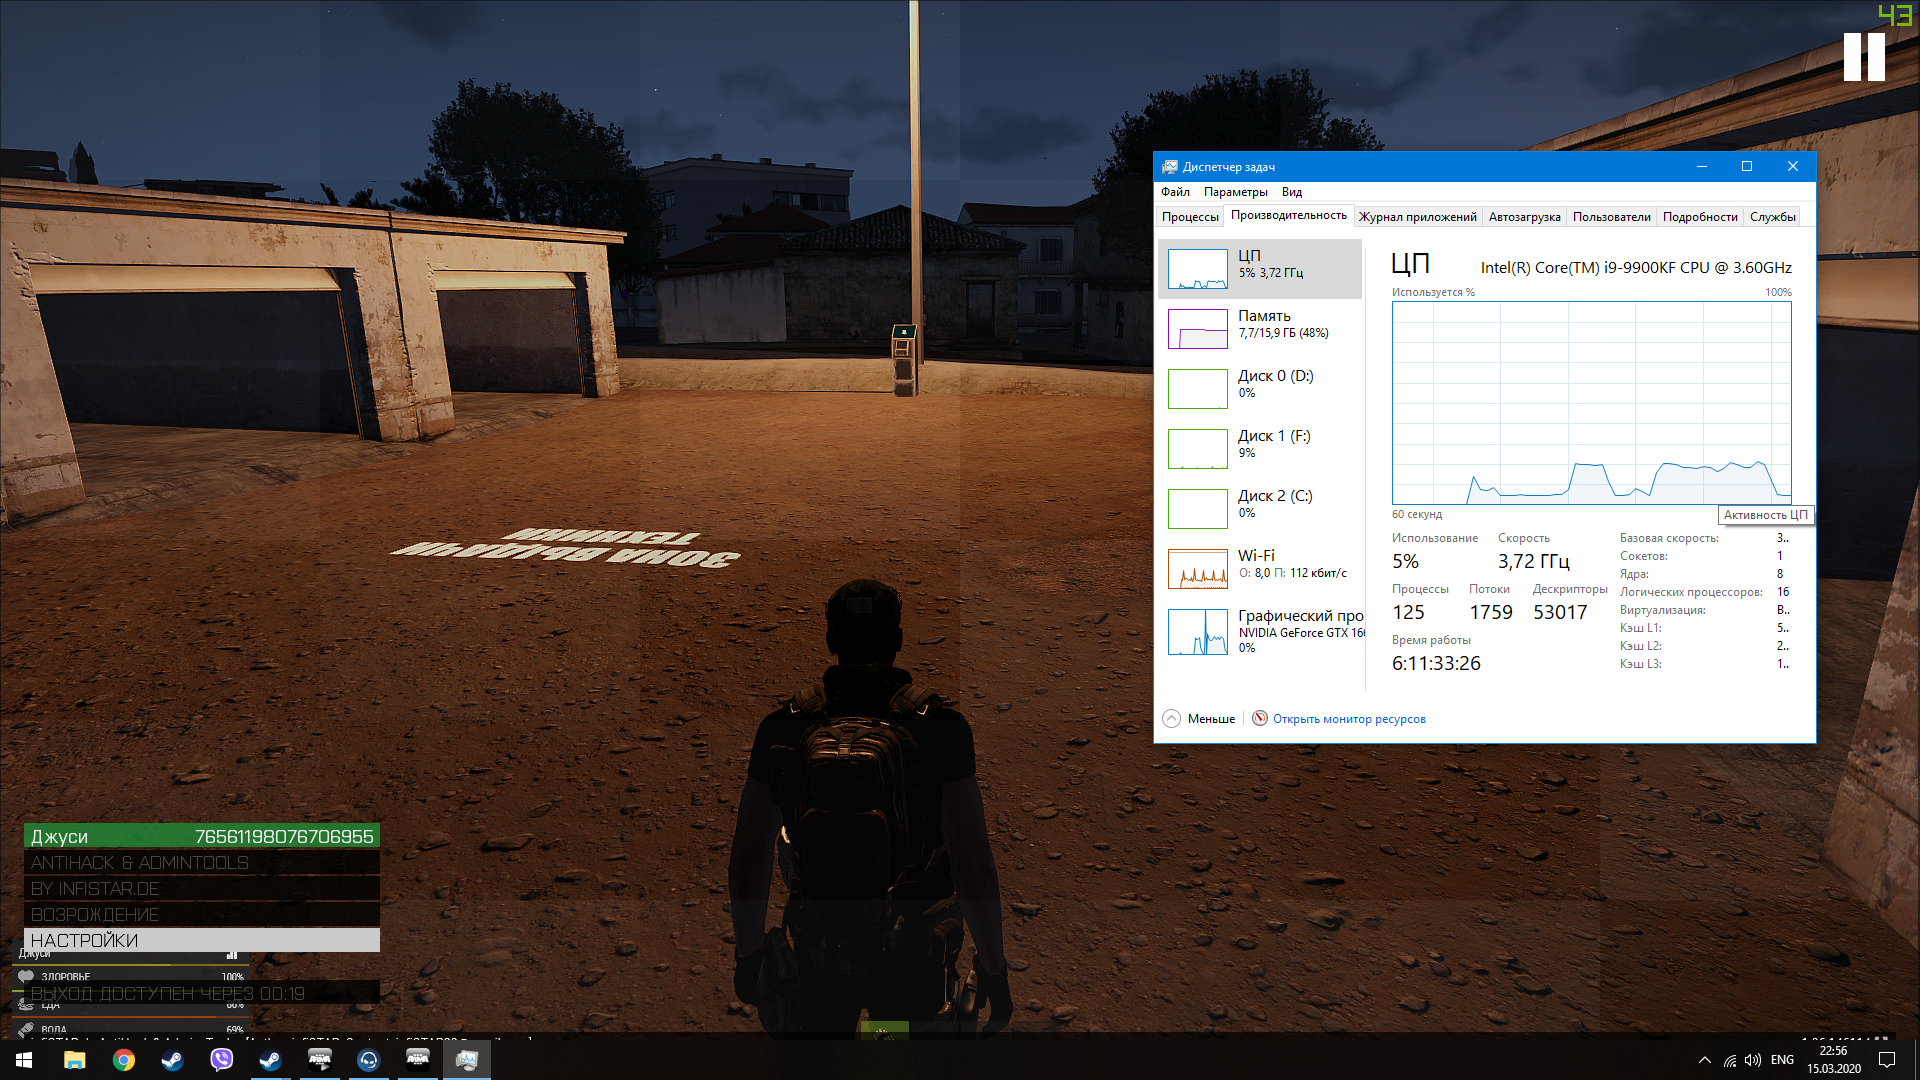This screenshot has height=1080, width=1920.
Task: Minimize the Диспетчер задач window
Action: (x=1701, y=167)
